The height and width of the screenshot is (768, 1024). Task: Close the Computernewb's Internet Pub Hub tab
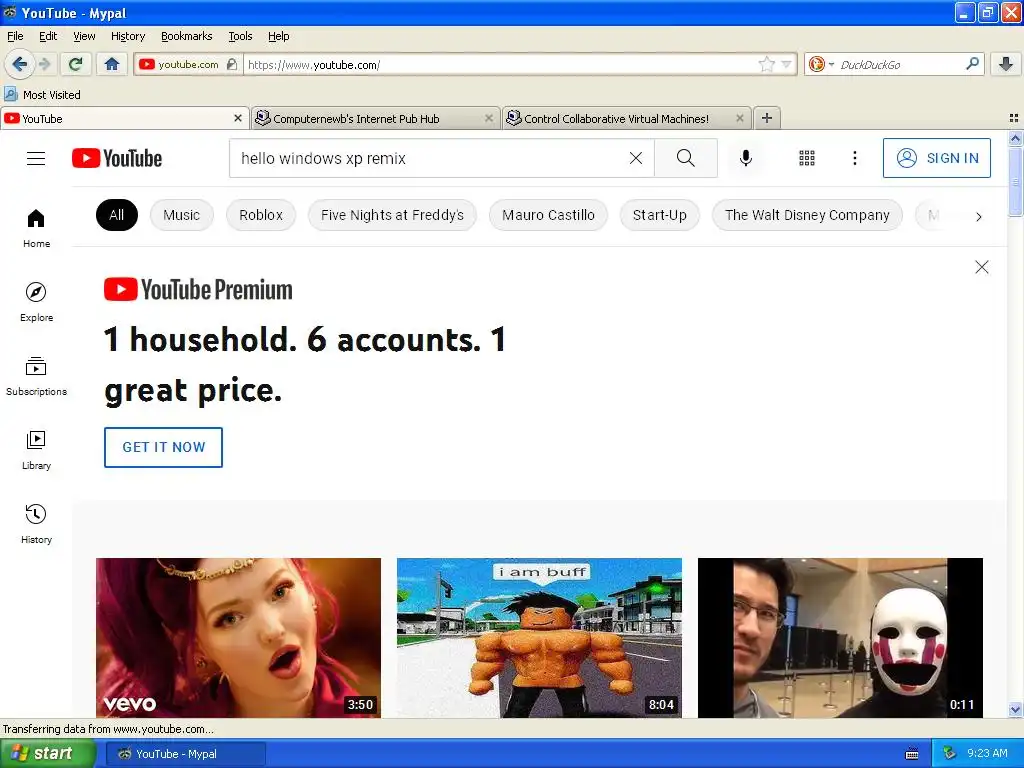[x=488, y=118]
